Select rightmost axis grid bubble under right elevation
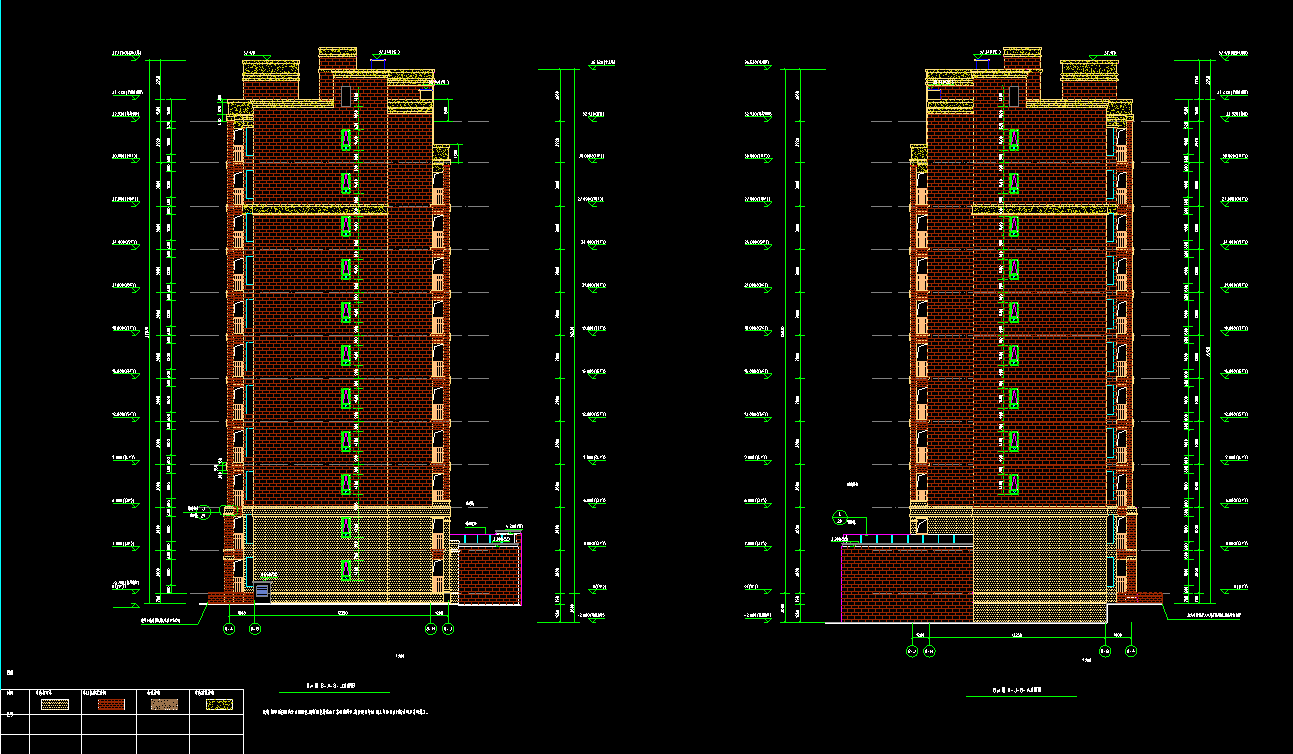The image size is (1293, 754). pos(1132,652)
